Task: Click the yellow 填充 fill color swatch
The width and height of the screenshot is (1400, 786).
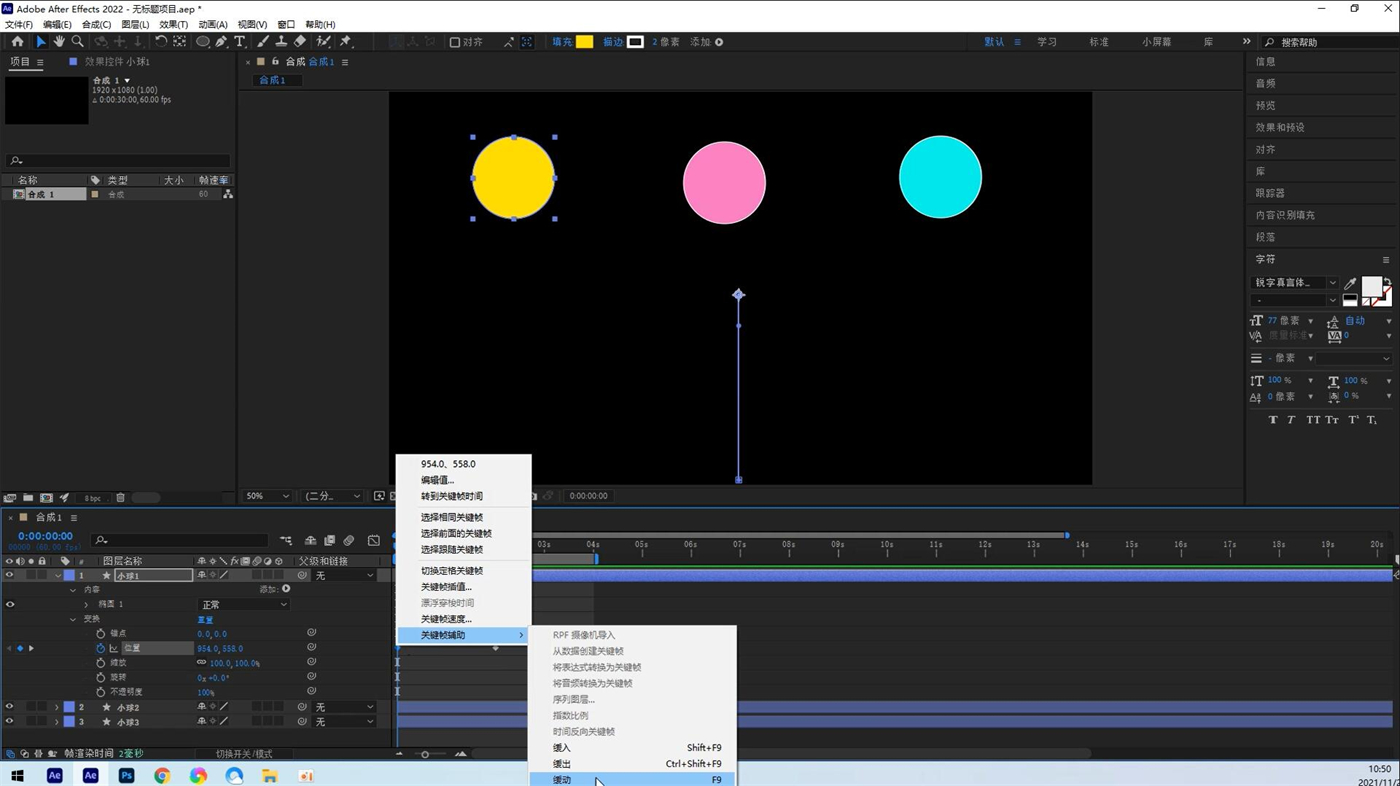Action: click(x=584, y=42)
